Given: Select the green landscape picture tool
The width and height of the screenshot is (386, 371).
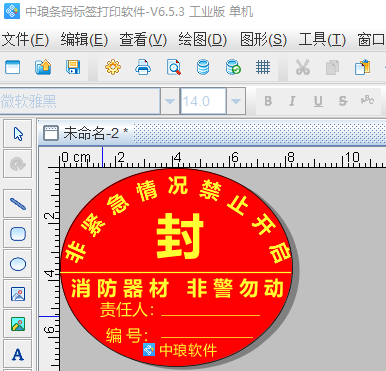Looking at the screenshot, I should coord(18,324).
